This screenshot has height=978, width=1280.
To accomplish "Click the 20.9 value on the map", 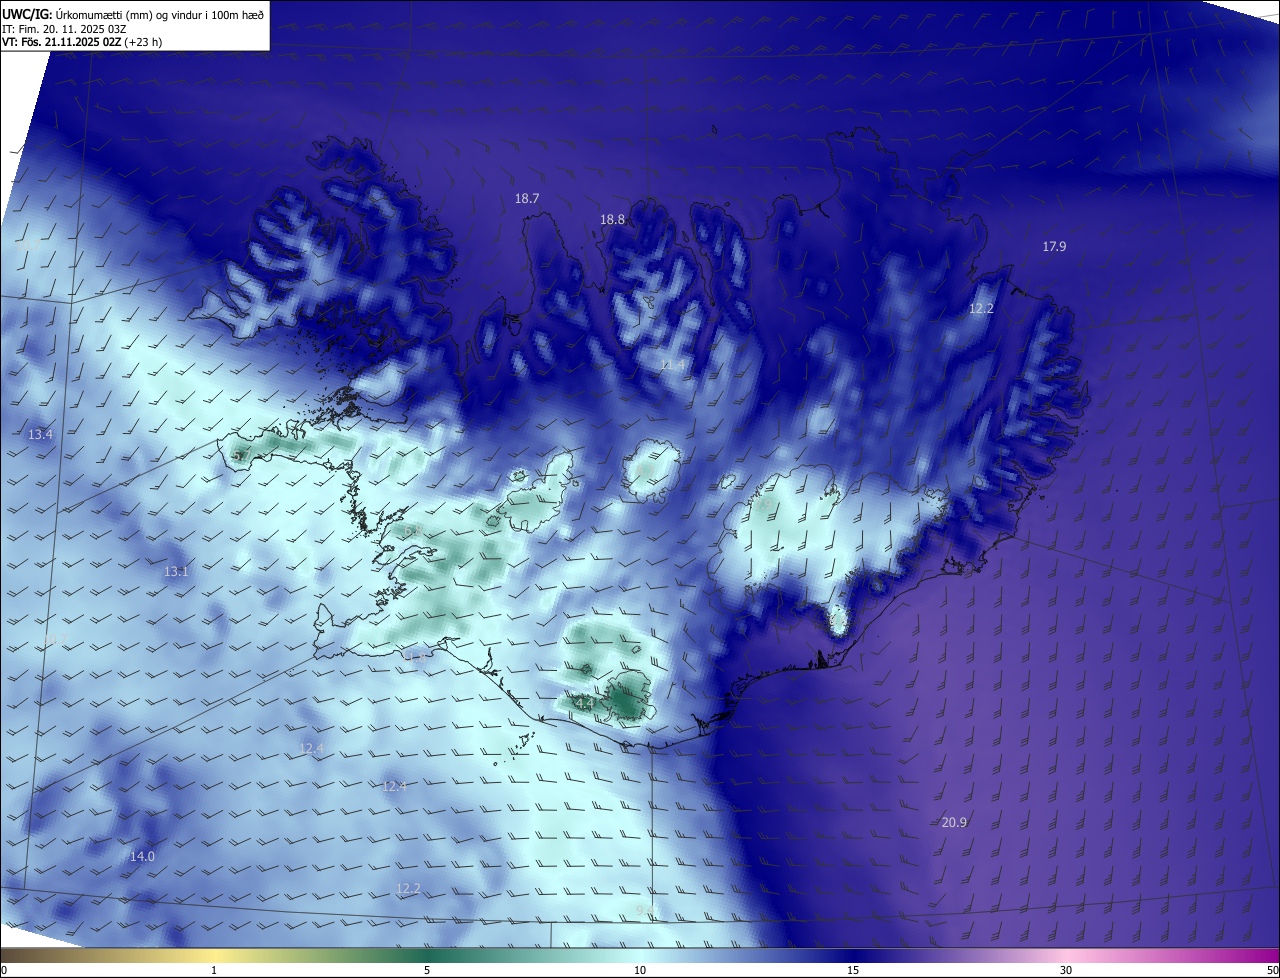I will coord(954,823).
